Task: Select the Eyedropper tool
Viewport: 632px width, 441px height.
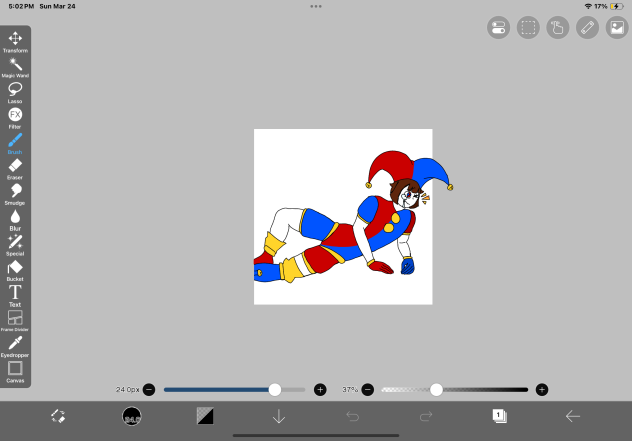Action: 15,347
